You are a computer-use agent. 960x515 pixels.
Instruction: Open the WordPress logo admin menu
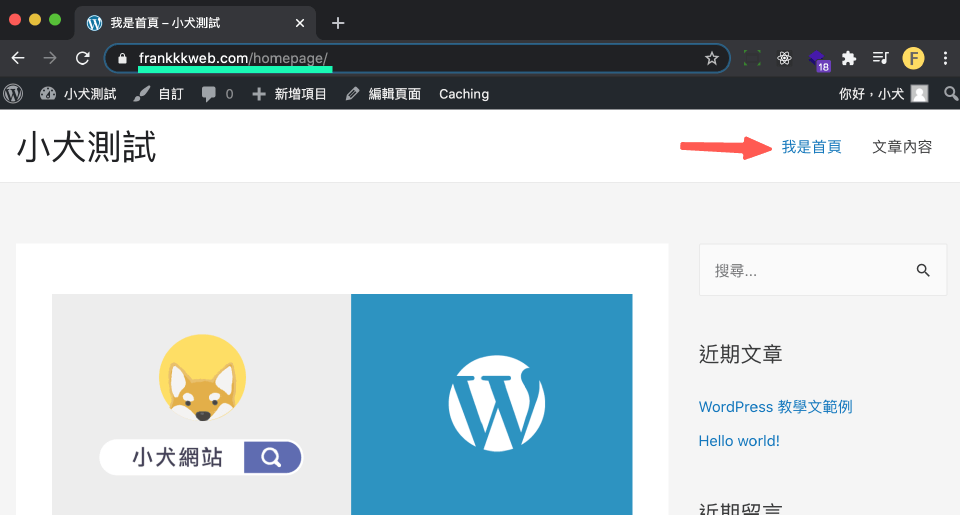click(x=13, y=94)
